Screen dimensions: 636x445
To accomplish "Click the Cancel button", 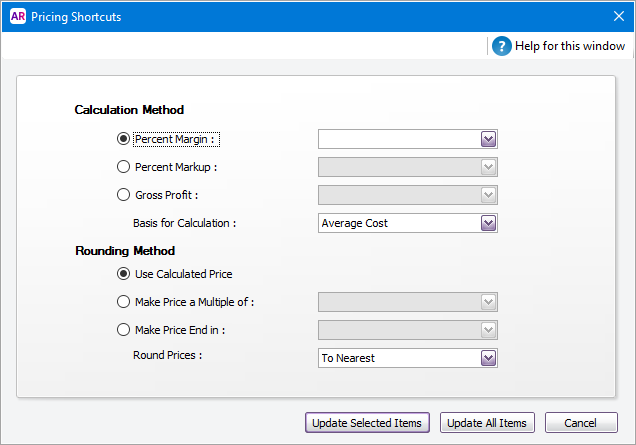I will pos(580,423).
